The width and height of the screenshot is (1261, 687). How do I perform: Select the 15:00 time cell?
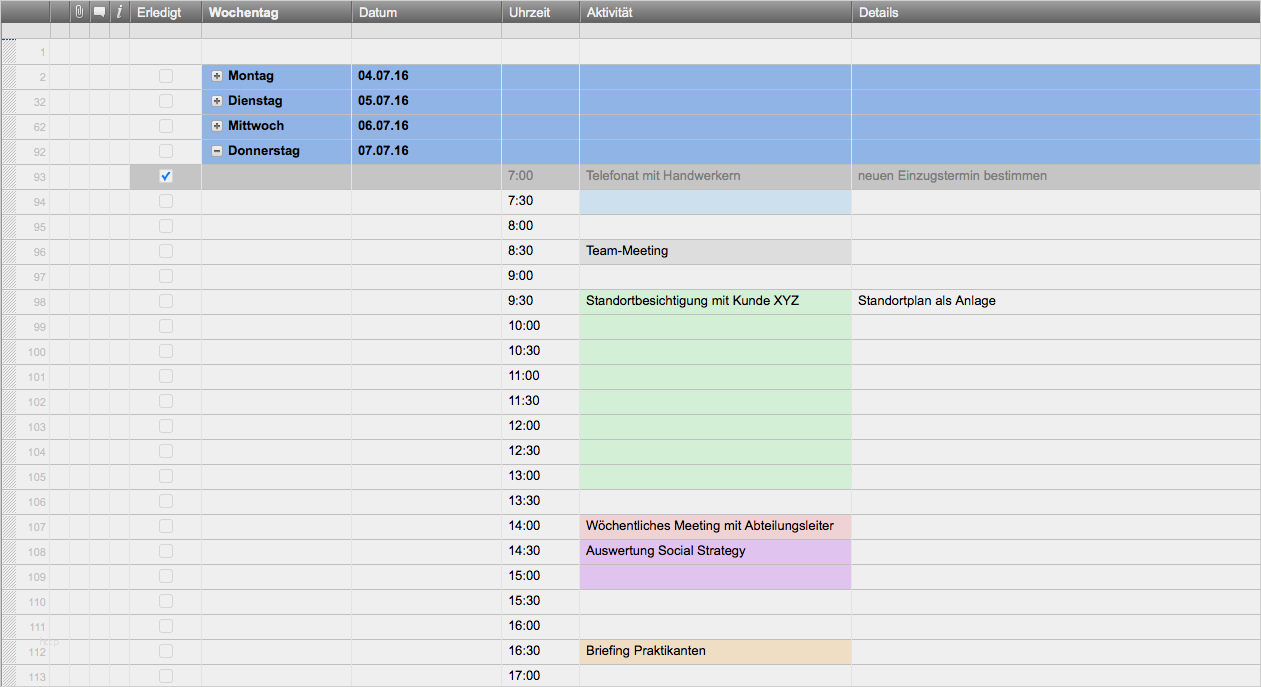[541, 576]
